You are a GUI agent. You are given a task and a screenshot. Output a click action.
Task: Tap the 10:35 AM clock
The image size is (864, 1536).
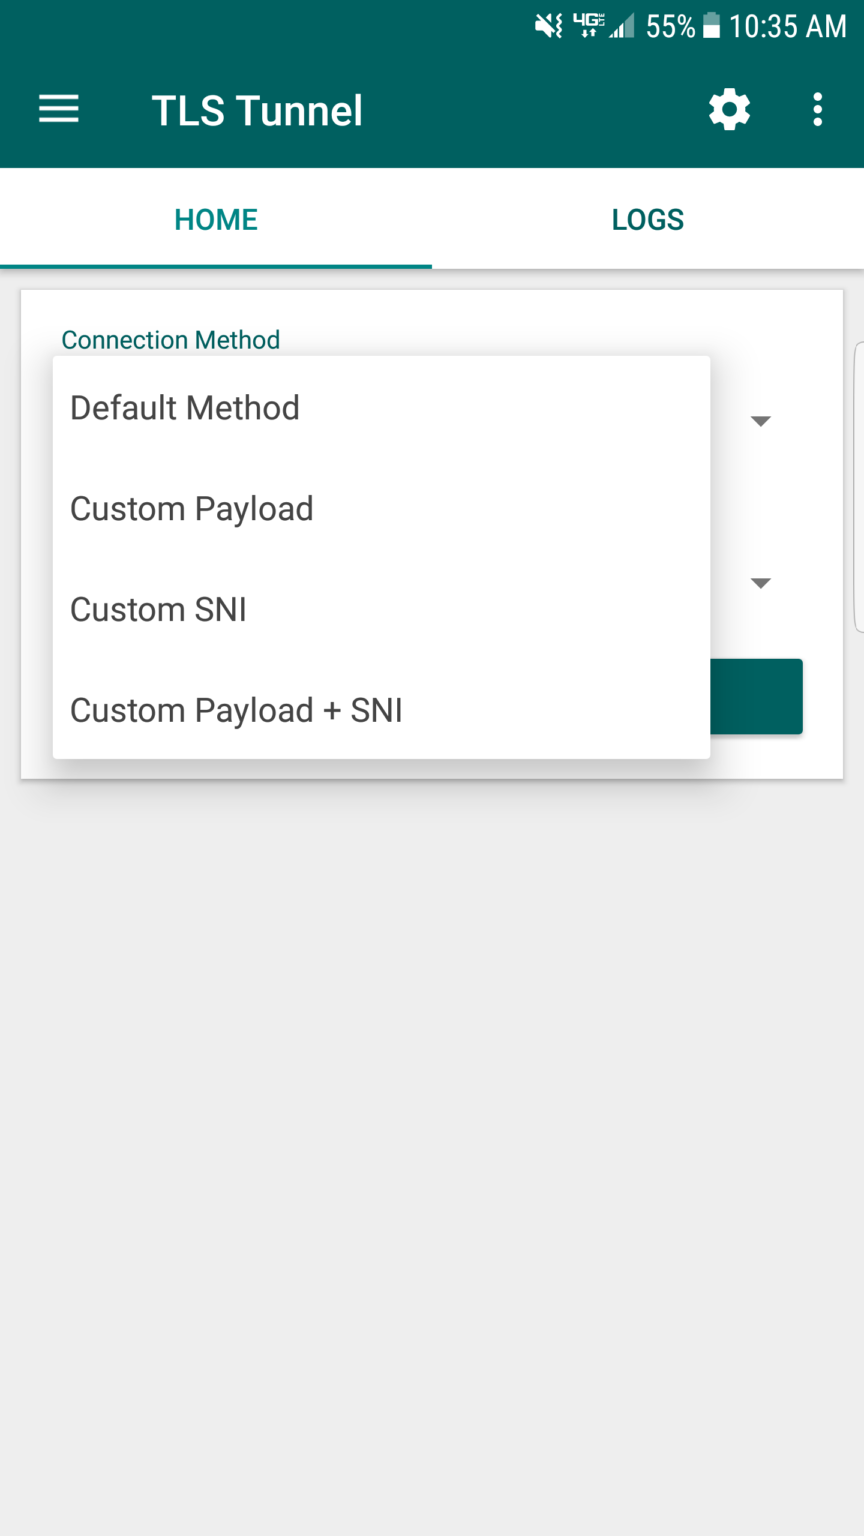tap(787, 26)
